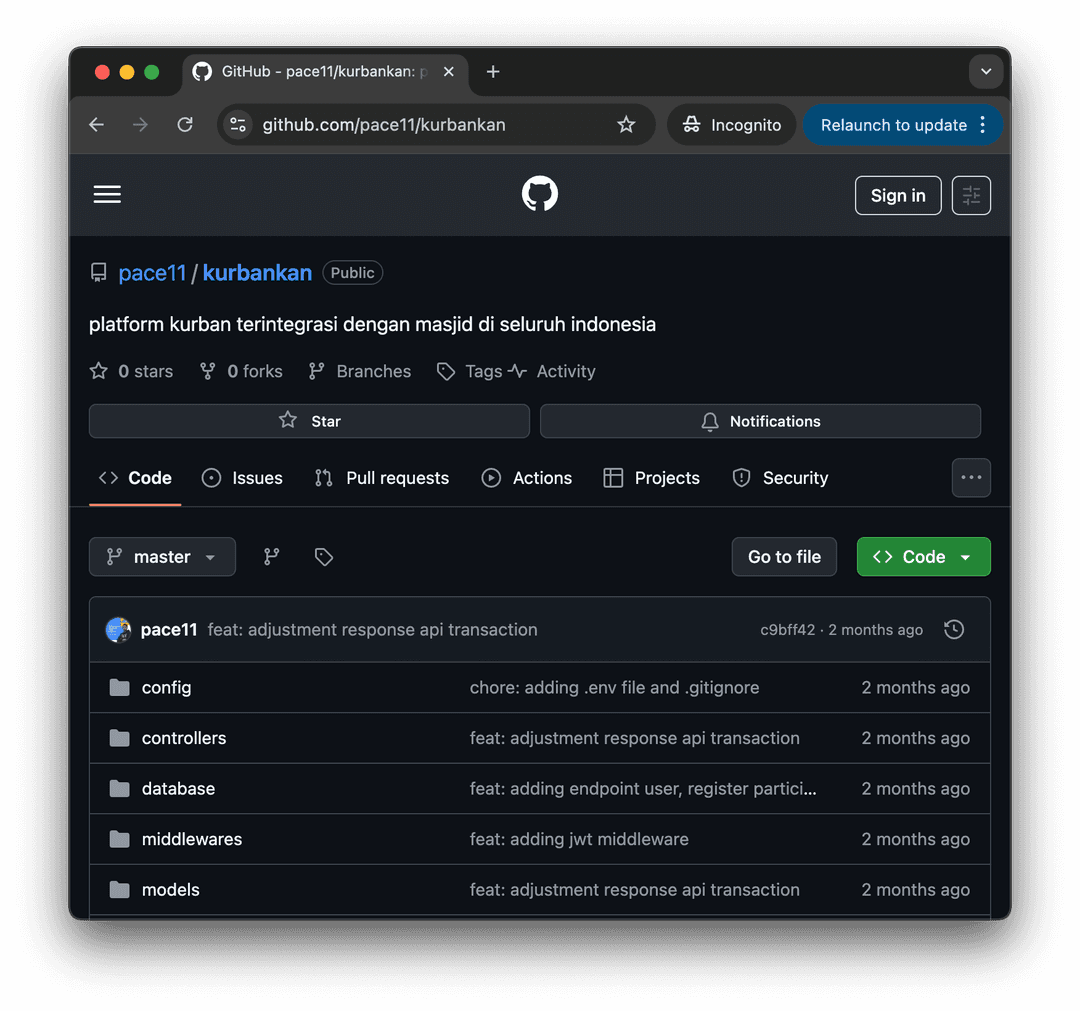Click the tags icon beside branches
The height and width of the screenshot is (1011, 1080).
pyautogui.click(x=323, y=557)
